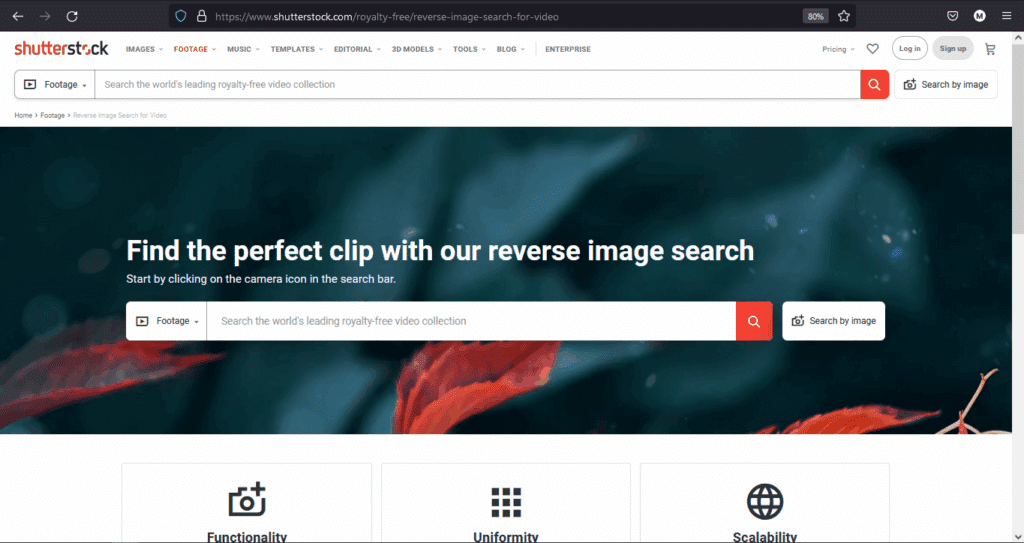
Task: Reload the page with the refresh icon
Action: pos(72,16)
